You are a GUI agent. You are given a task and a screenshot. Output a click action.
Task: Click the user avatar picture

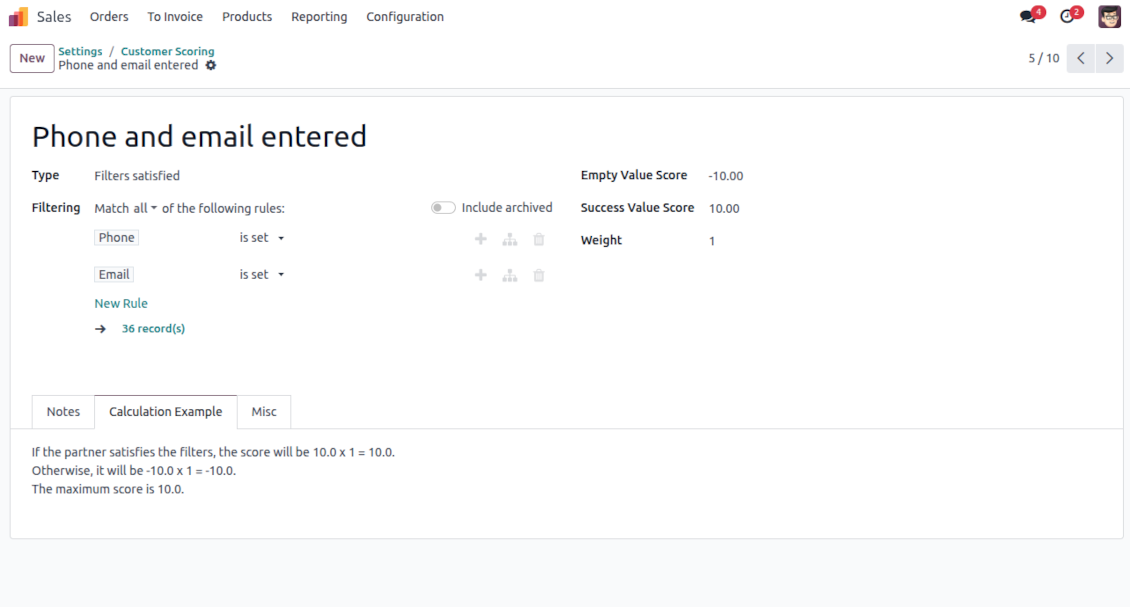coord(1109,16)
